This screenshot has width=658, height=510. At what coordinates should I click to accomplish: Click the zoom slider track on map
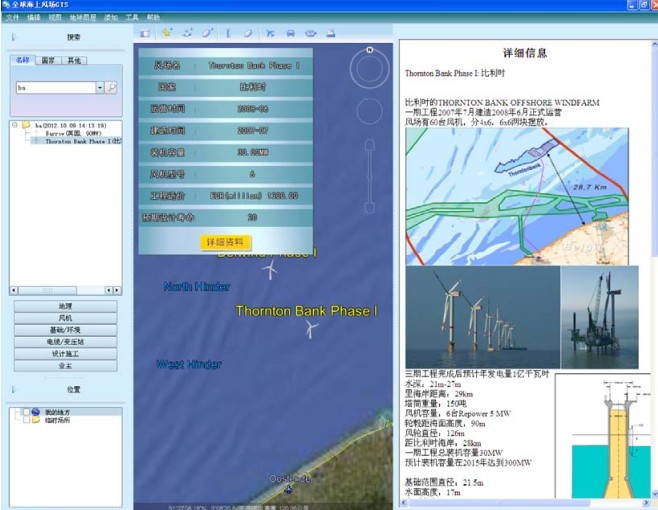370,176
